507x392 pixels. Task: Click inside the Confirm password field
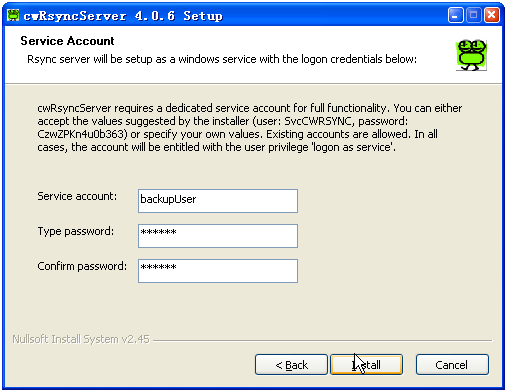218,271
